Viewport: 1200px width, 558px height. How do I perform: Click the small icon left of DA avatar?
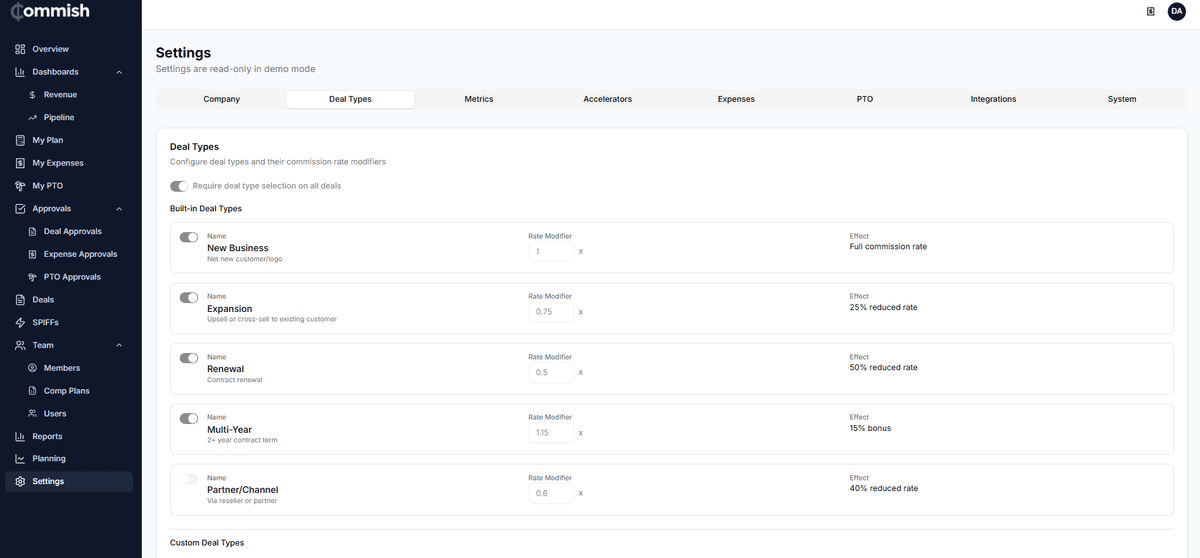[1151, 11]
